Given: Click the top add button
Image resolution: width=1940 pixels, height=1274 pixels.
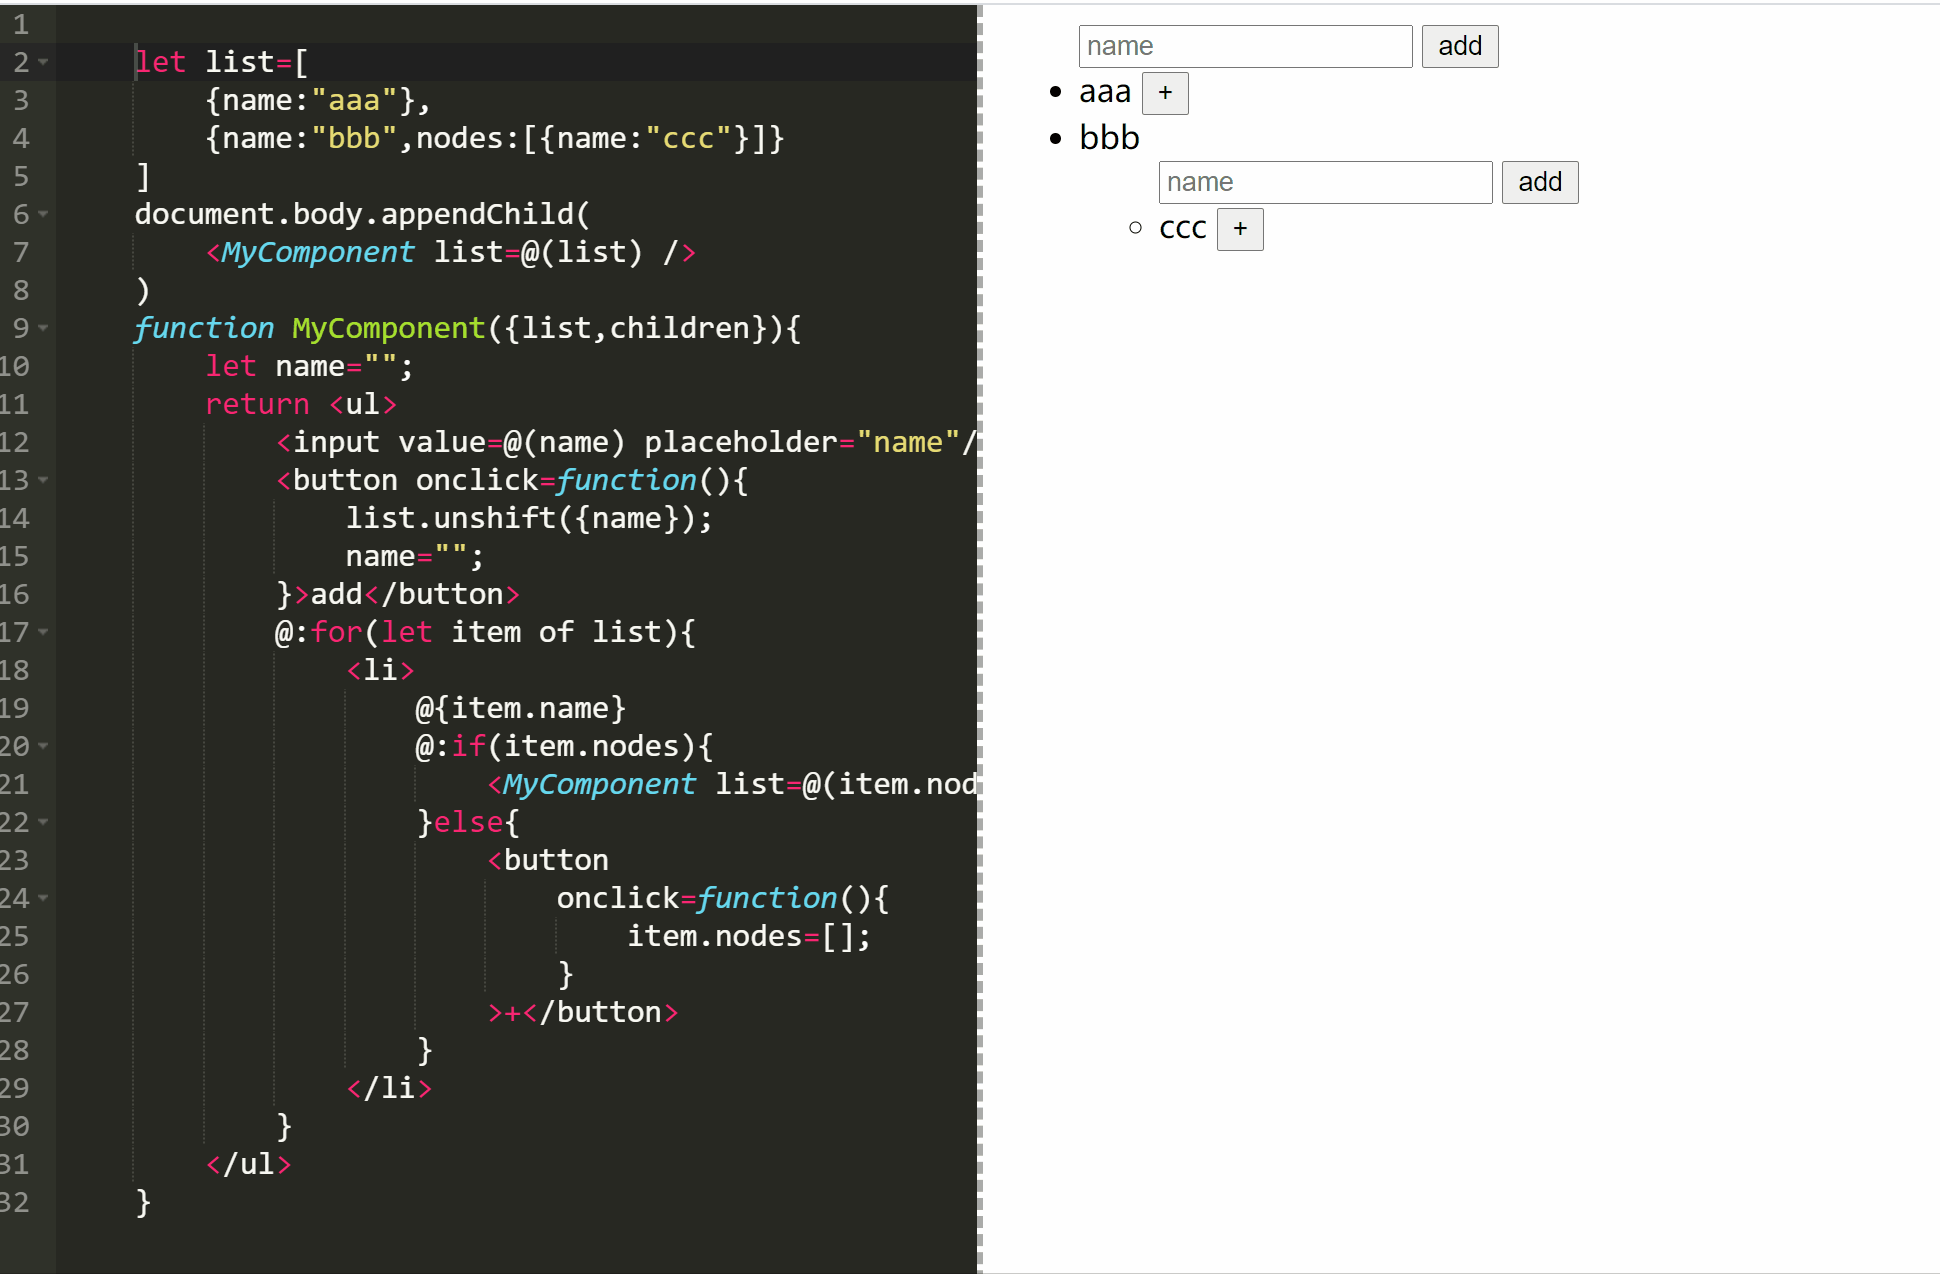Looking at the screenshot, I should (x=1459, y=46).
